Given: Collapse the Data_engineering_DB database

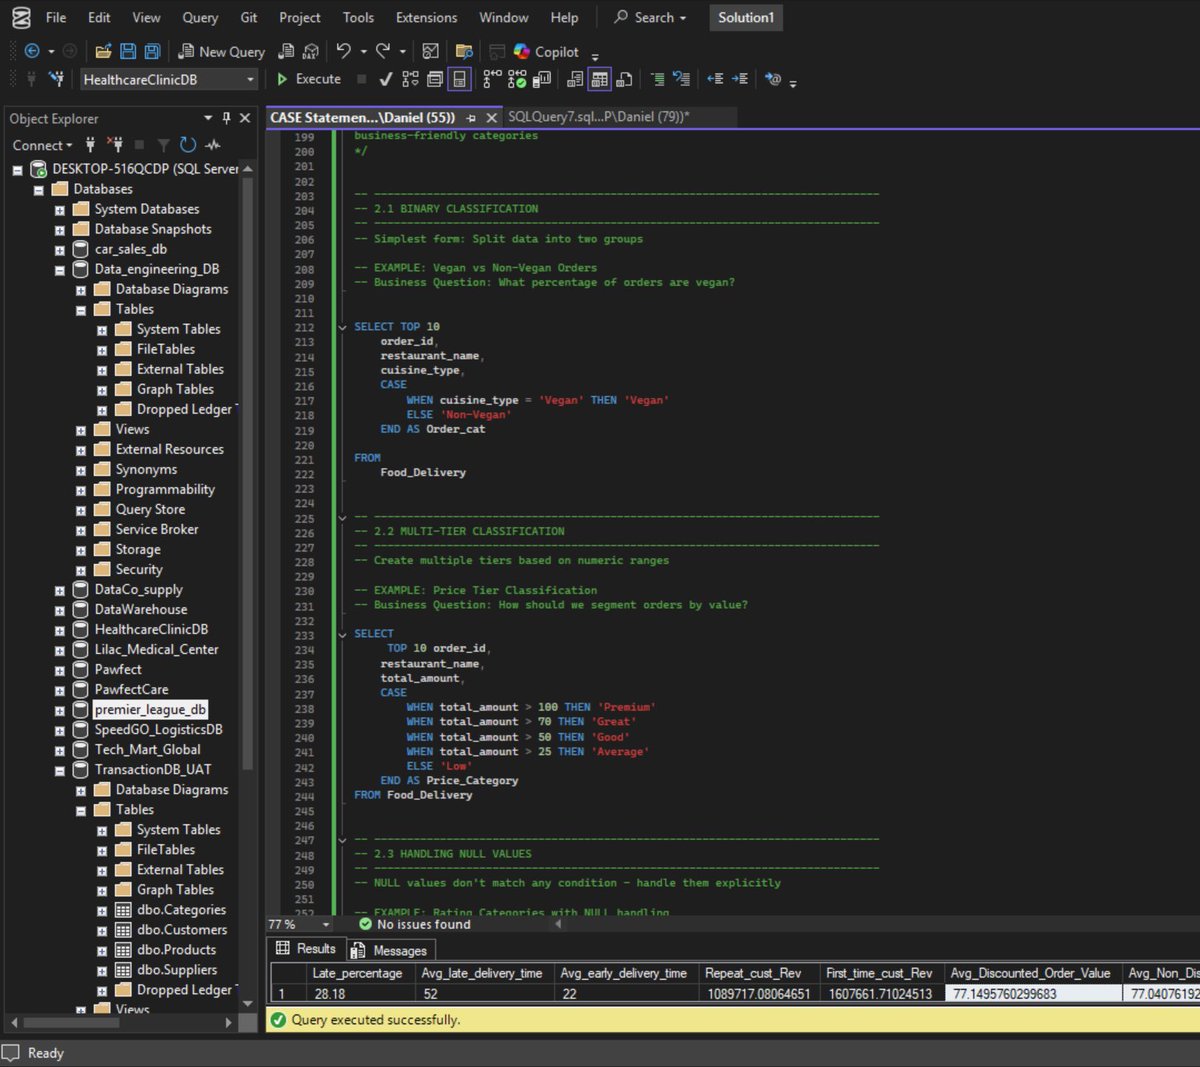Looking at the screenshot, I should click(x=59, y=270).
